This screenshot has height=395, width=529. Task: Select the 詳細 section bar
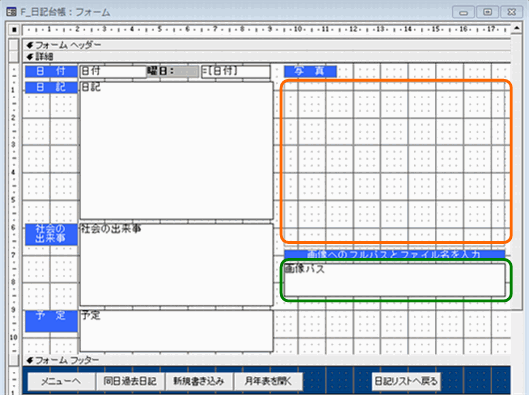(x=267, y=56)
